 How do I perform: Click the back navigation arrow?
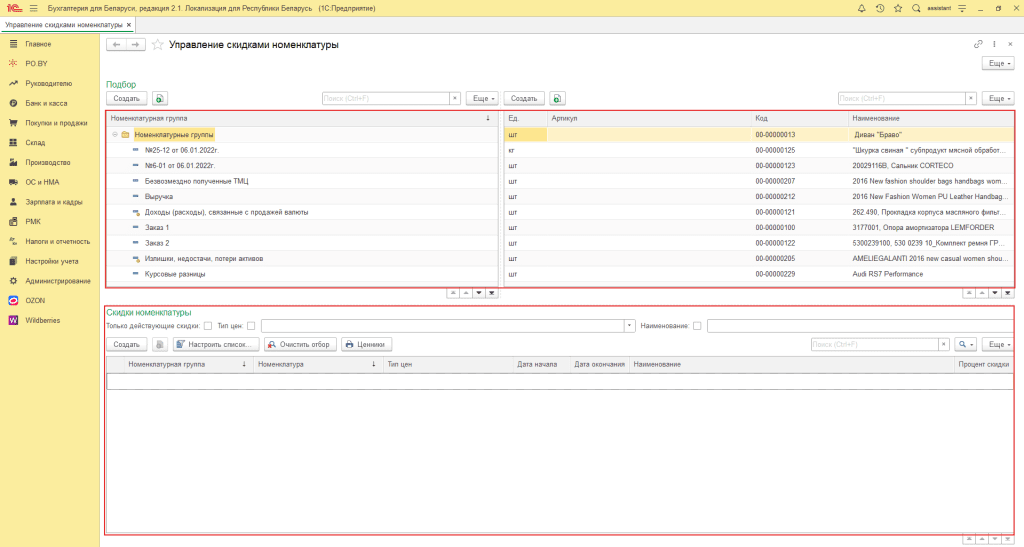pos(116,44)
